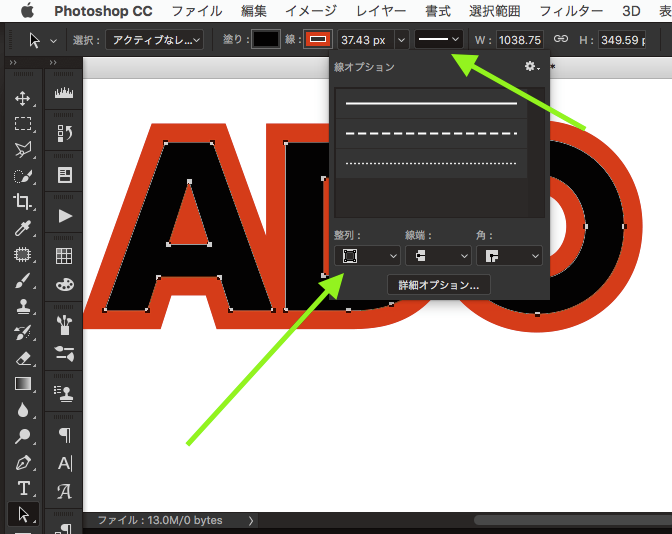Choose the dotted line stroke preset

click(431, 163)
